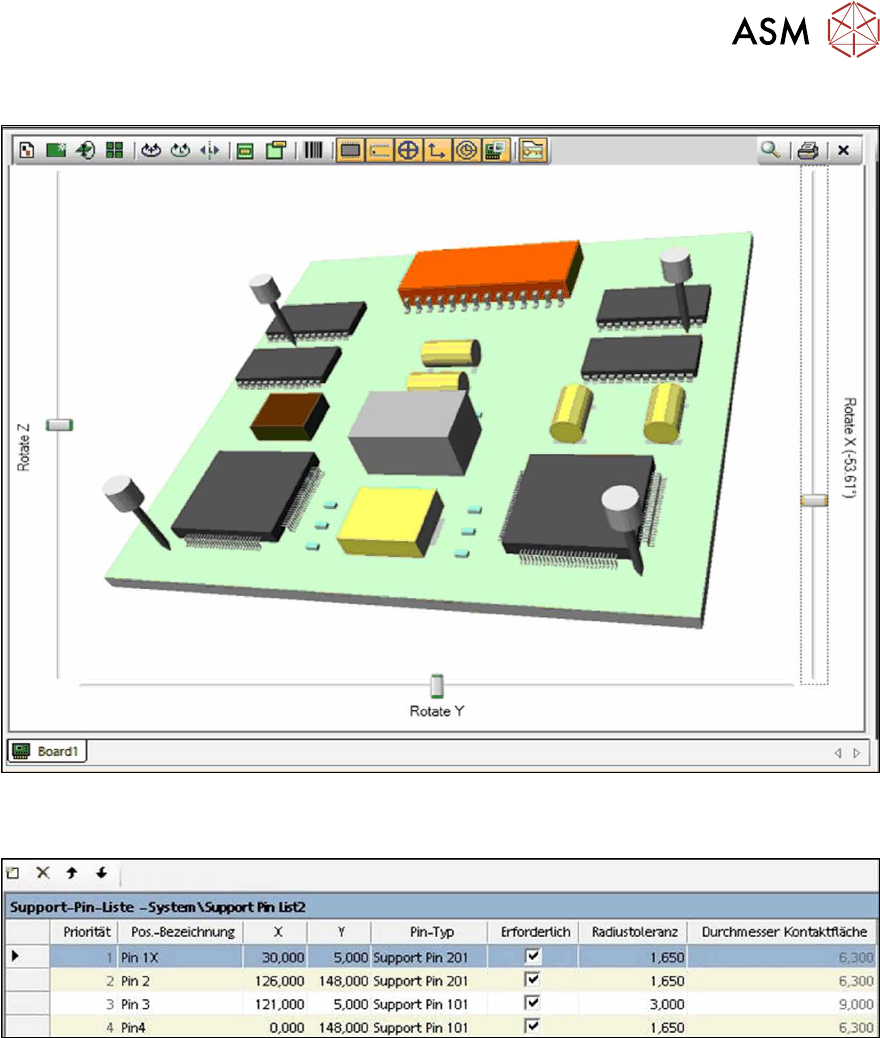This screenshot has width=880, height=1038.
Task: Select the 'Pin 1X' name cell
Action: point(180,957)
